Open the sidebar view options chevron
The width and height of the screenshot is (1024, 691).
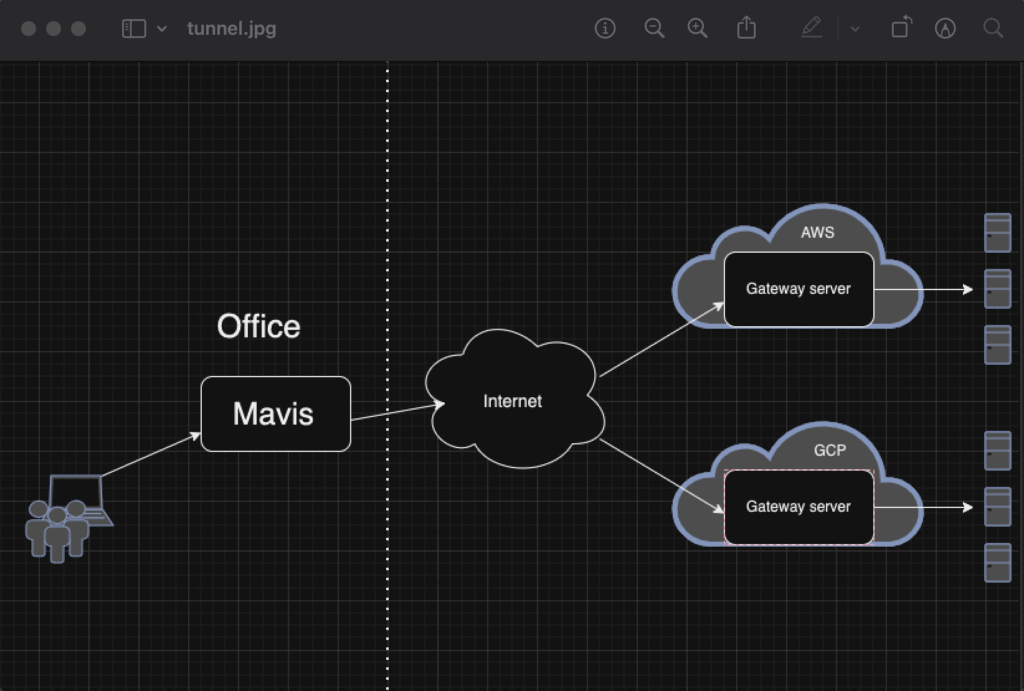[162, 29]
